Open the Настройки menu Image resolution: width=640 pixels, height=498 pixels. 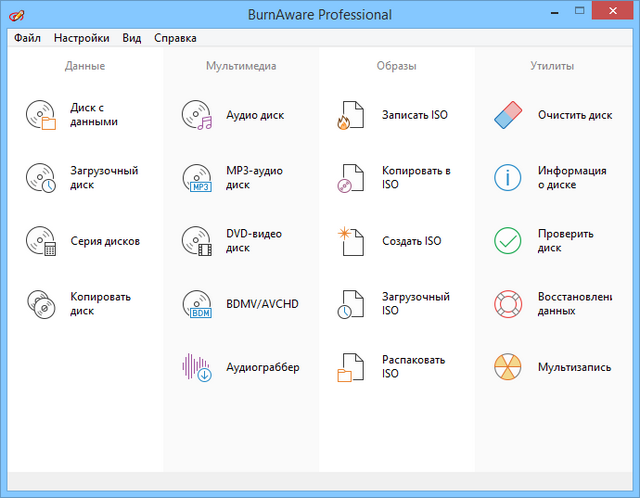pyautogui.click(x=82, y=38)
